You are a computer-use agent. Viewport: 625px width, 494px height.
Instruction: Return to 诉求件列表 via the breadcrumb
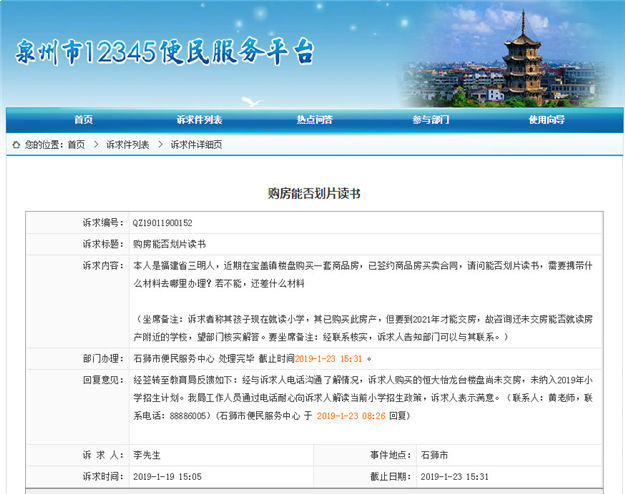pos(128,145)
